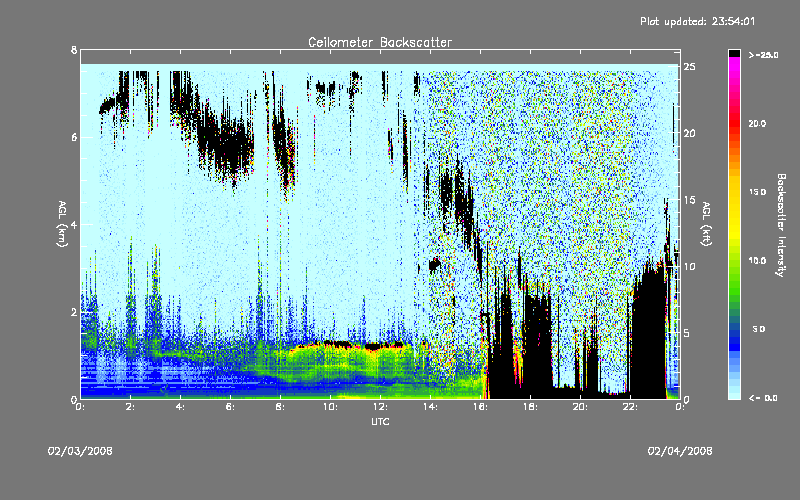Image resolution: width=800 pixels, height=500 pixels.
Task: Click the '16:' hour tick label
Action: coord(480,407)
